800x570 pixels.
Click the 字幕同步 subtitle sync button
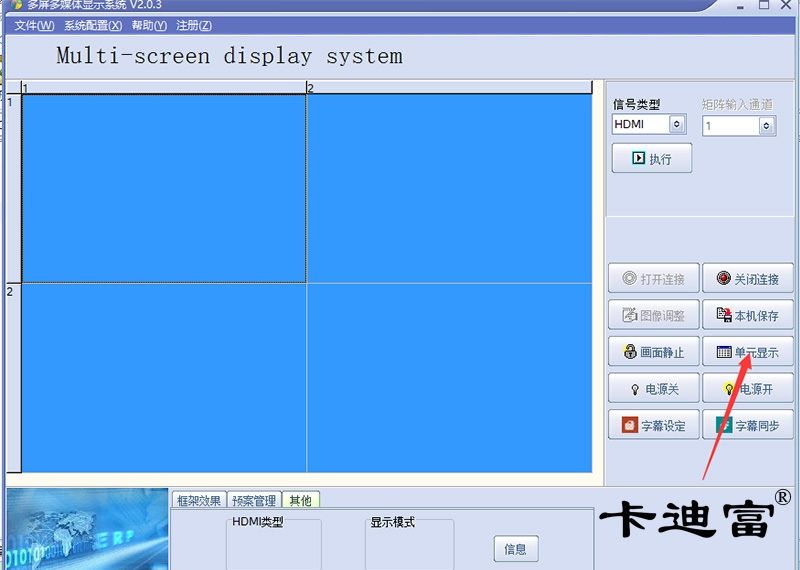click(x=747, y=425)
